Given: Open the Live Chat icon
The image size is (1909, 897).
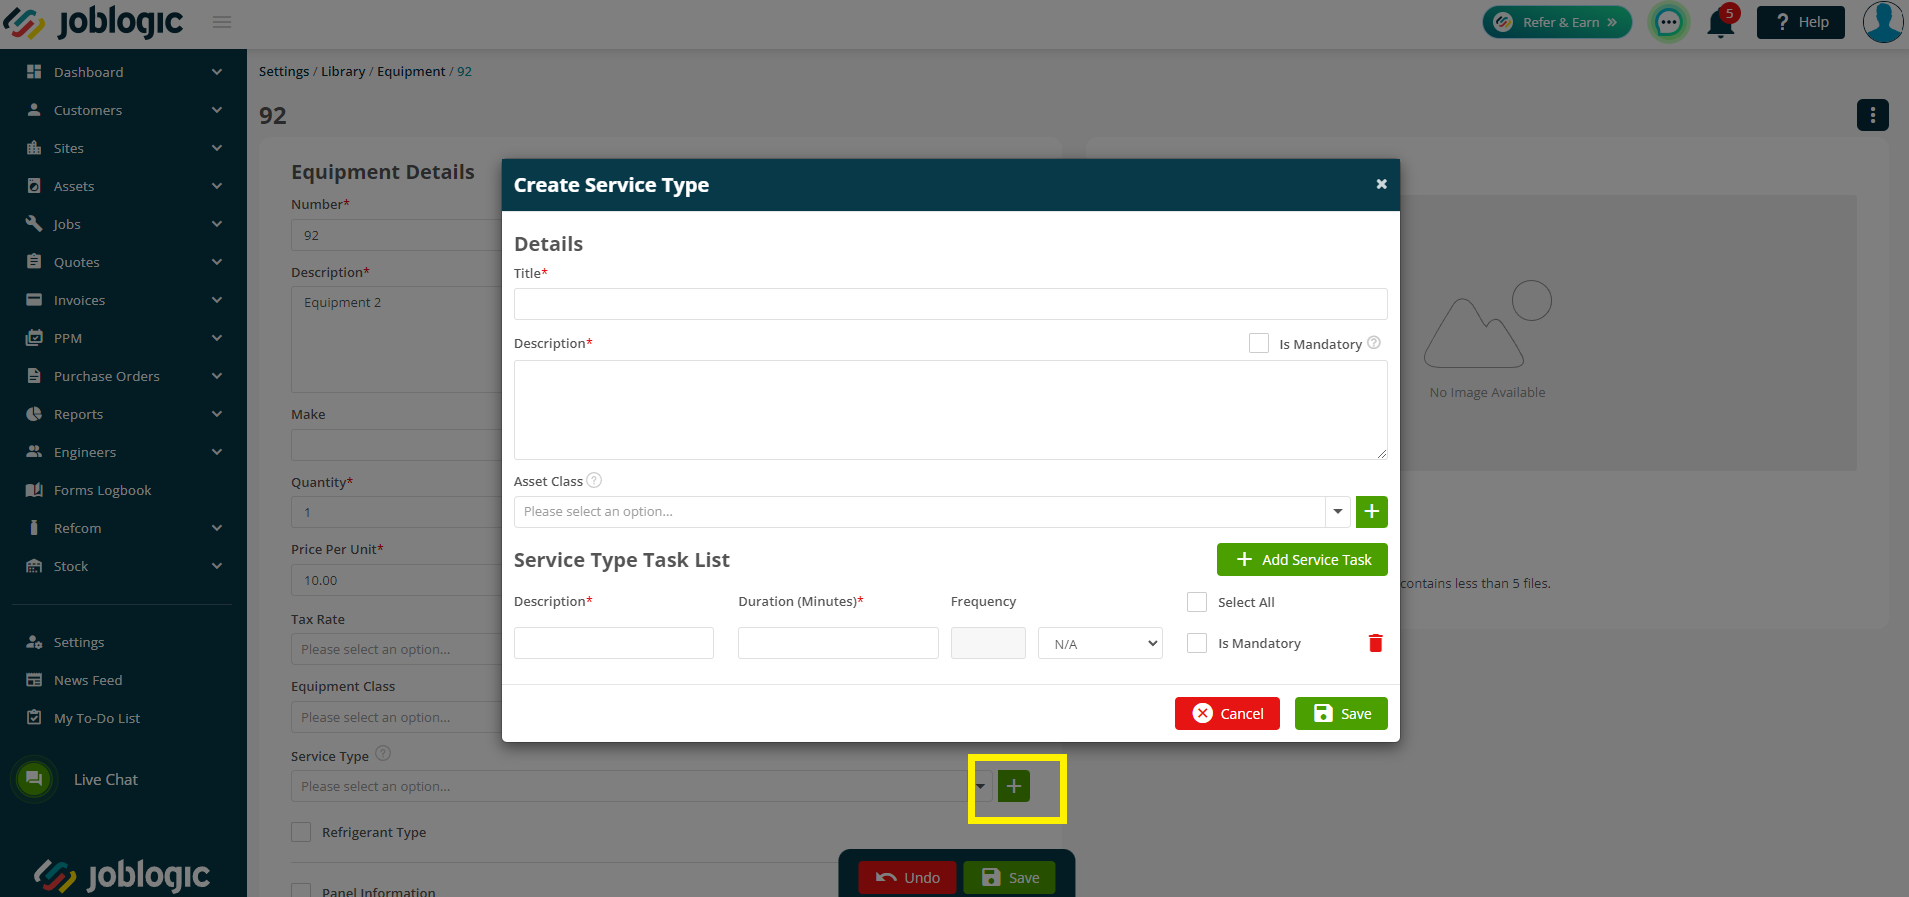Looking at the screenshot, I should [34, 779].
